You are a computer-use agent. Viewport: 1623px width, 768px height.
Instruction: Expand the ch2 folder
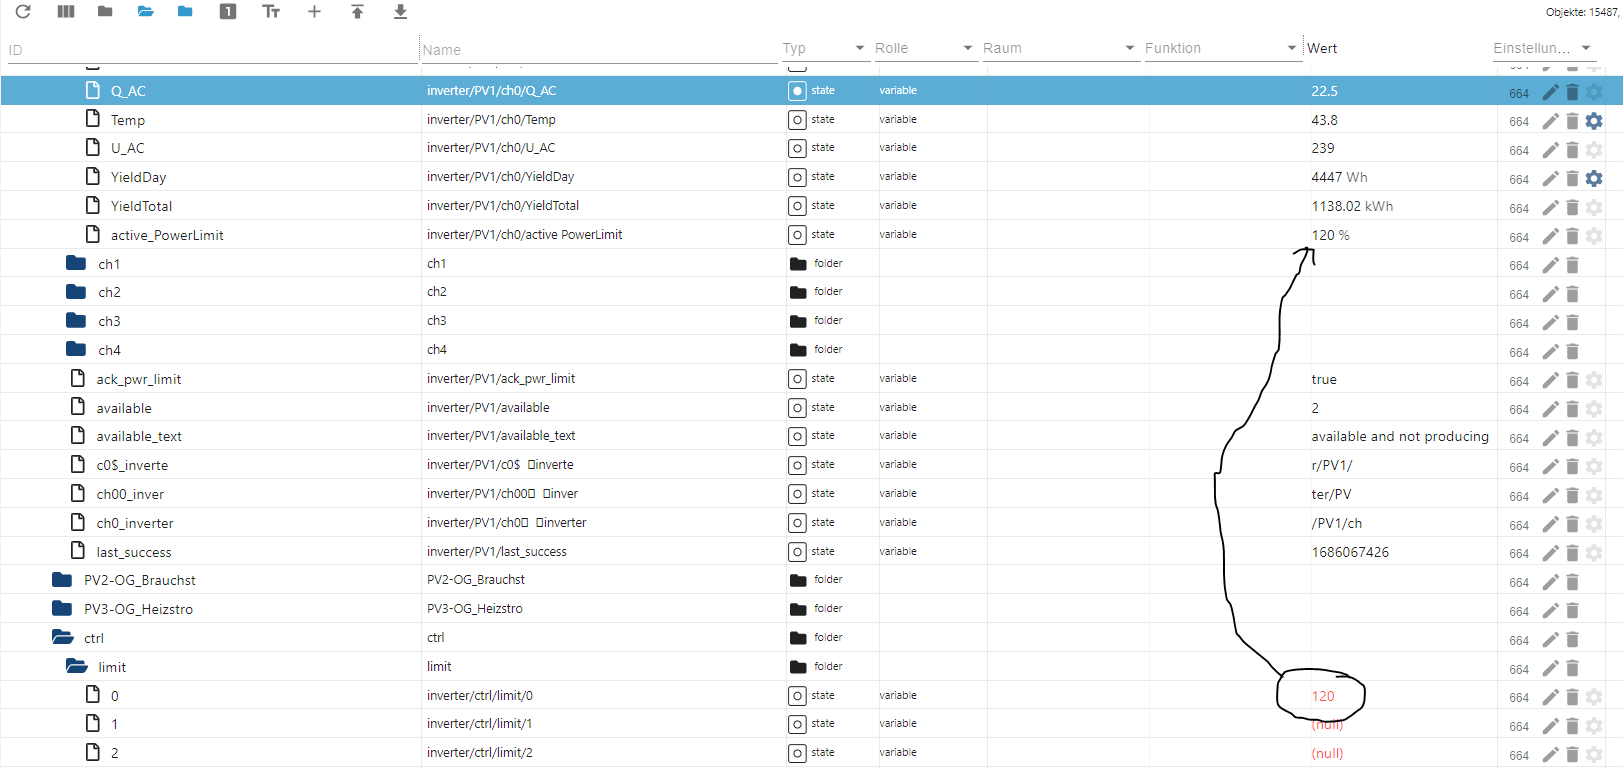tap(76, 292)
